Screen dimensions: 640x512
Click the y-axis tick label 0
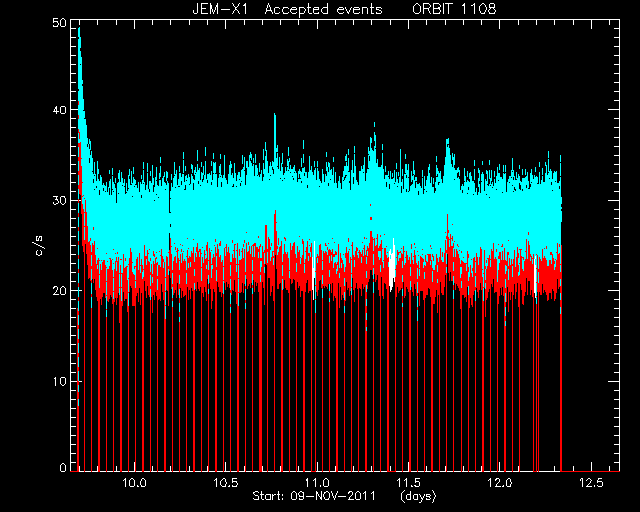(x=63, y=467)
